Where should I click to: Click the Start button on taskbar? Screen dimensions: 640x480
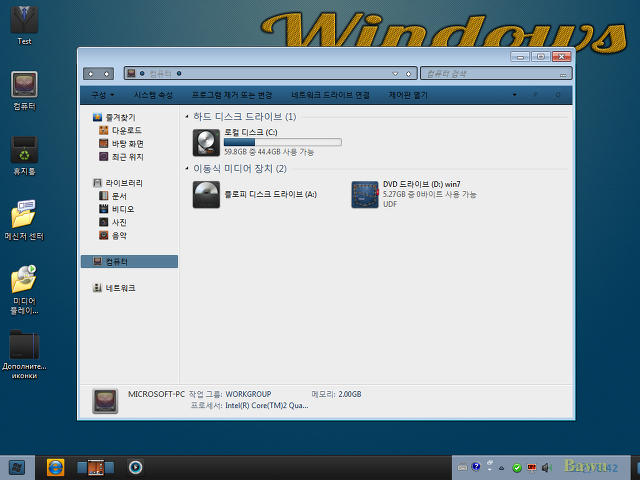(x=17, y=467)
